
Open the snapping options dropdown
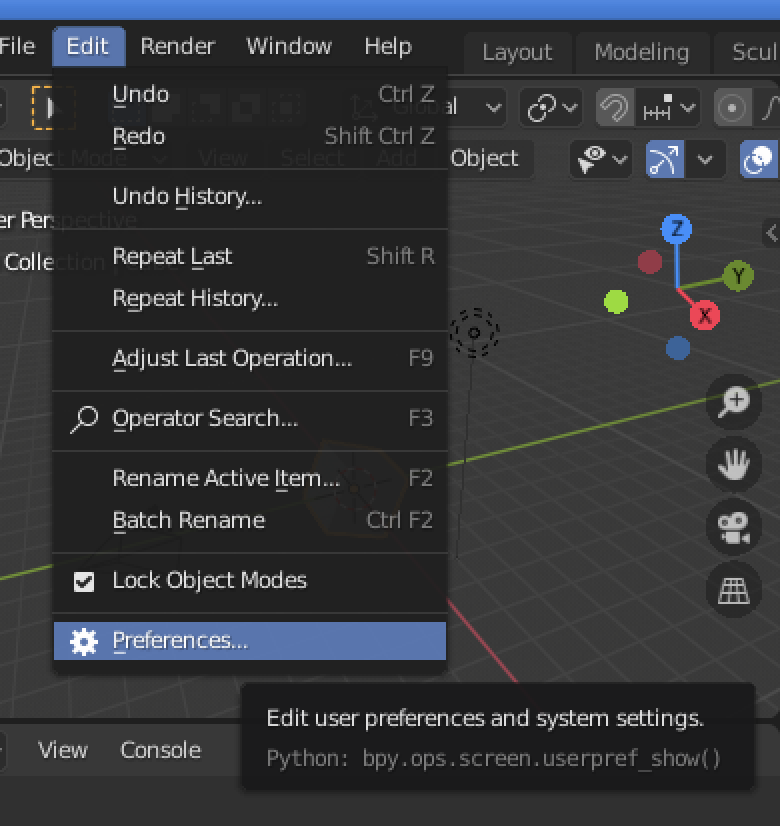(668, 107)
